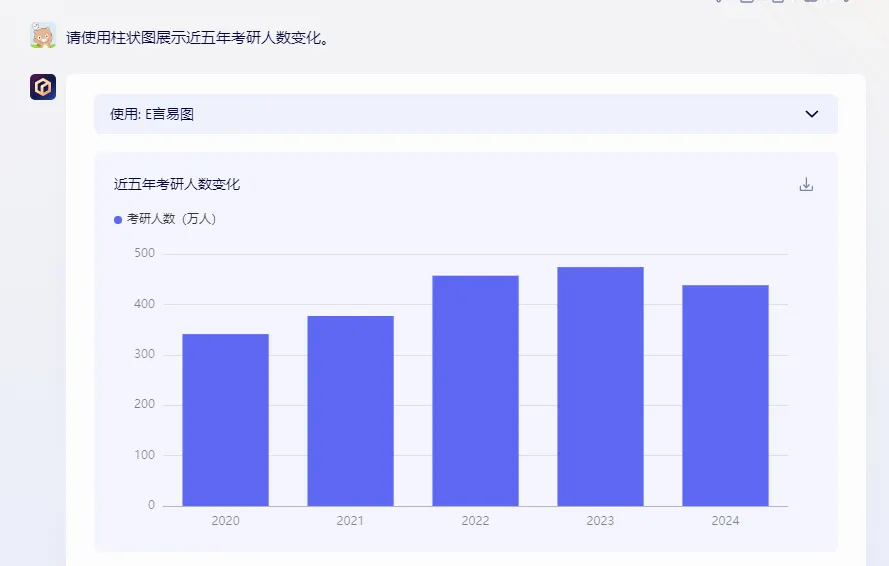Click the 2024 x-axis label
Screen dimensions: 889x566
pyautogui.click(x=725, y=521)
